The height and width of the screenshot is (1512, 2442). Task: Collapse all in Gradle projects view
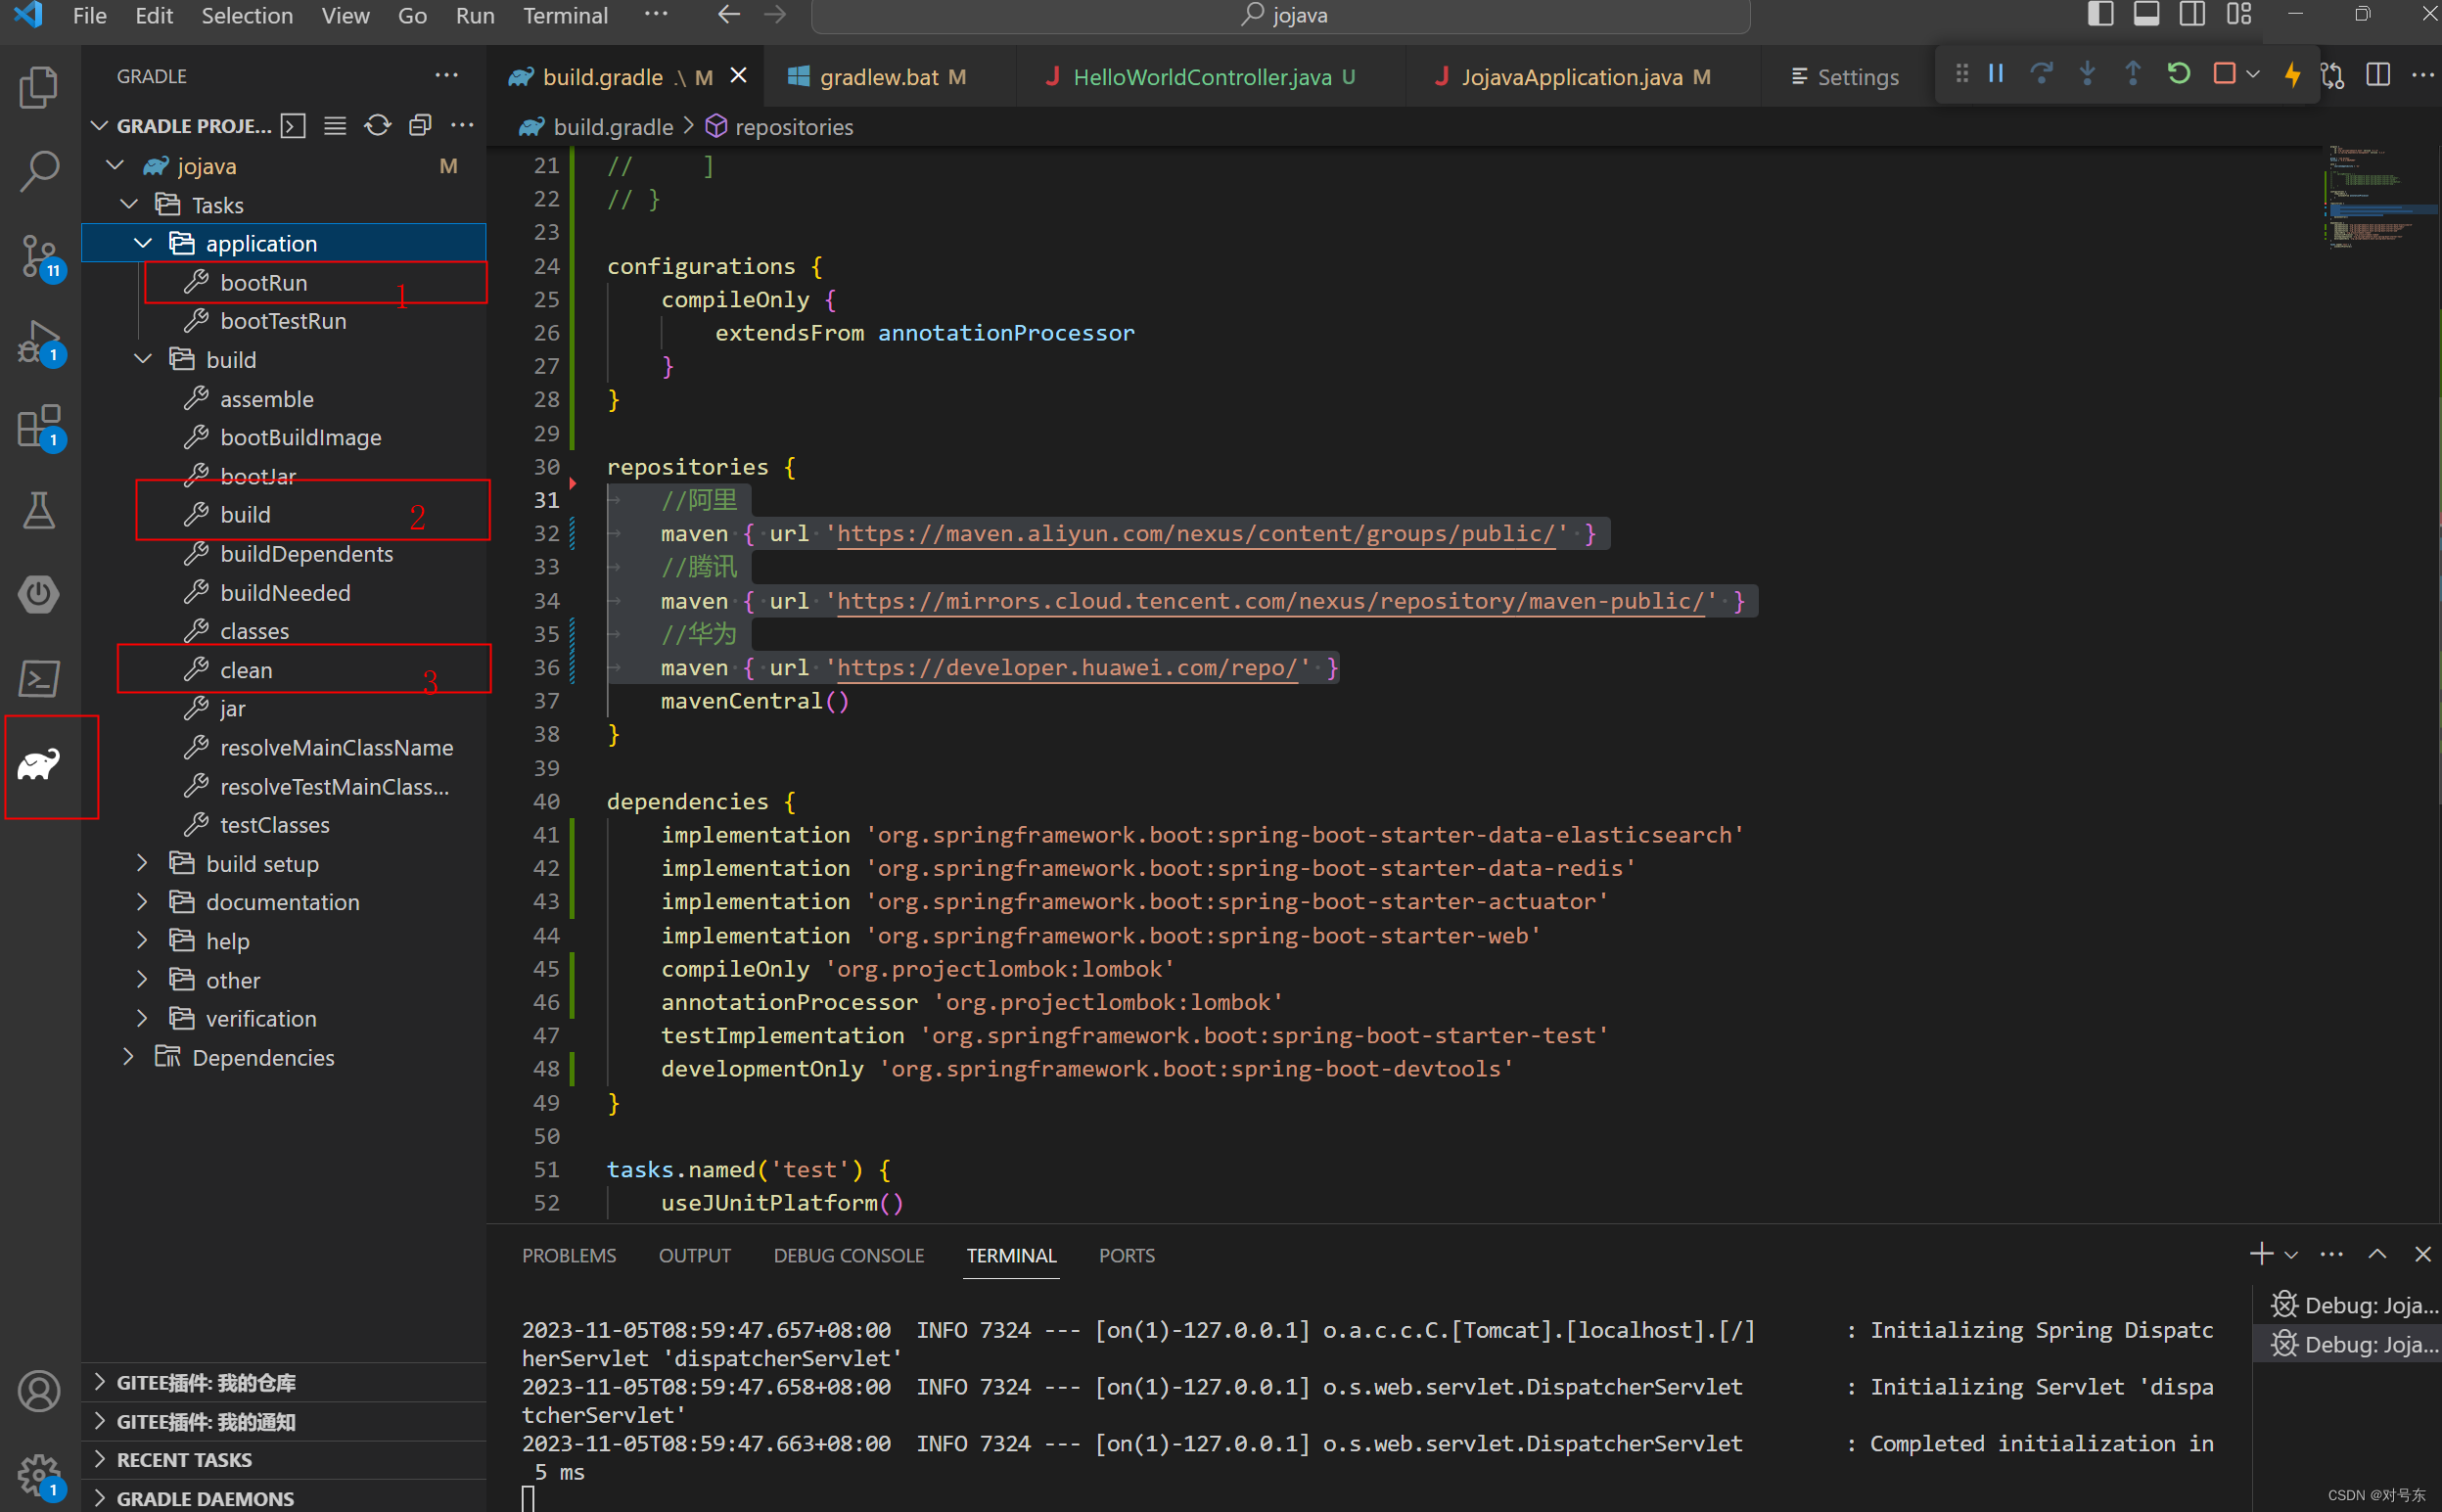coord(420,126)
